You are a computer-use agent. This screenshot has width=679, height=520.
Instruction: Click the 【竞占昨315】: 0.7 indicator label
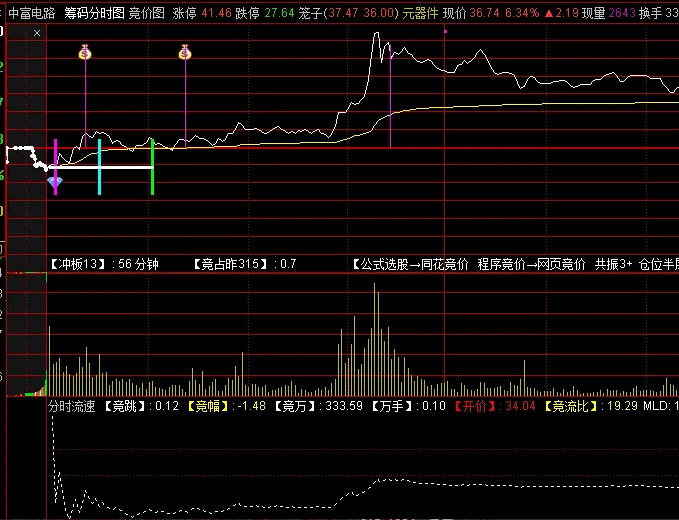244,264
